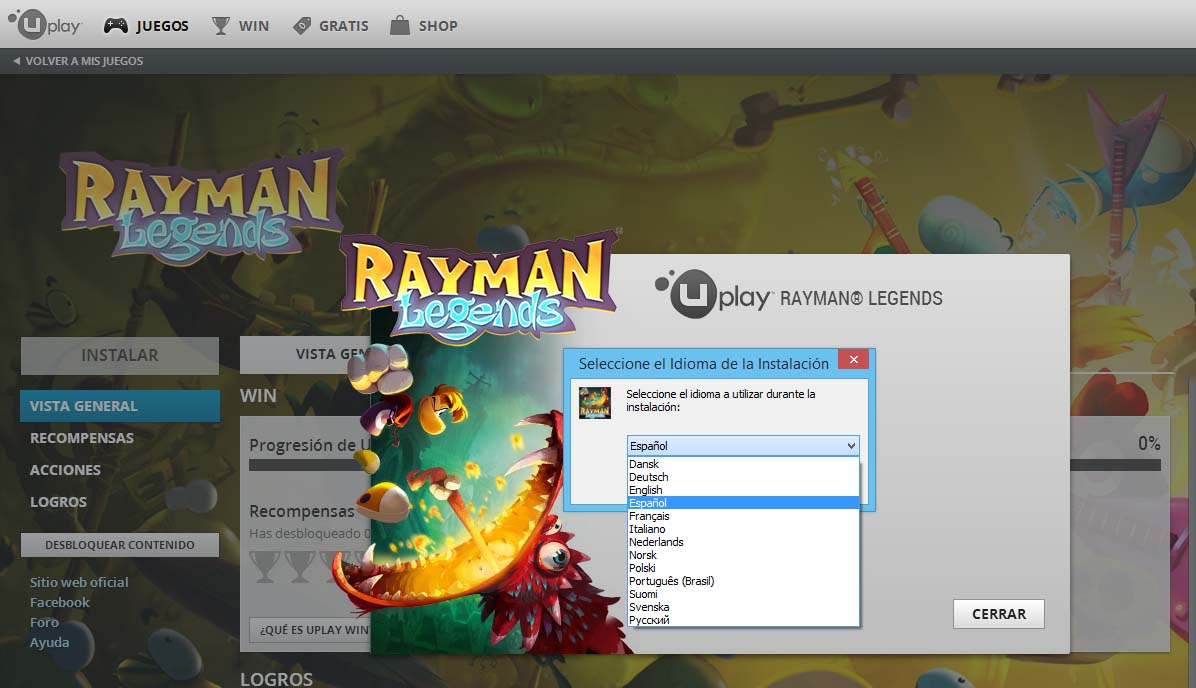Choose Deutsch from language list

[743, 477]
